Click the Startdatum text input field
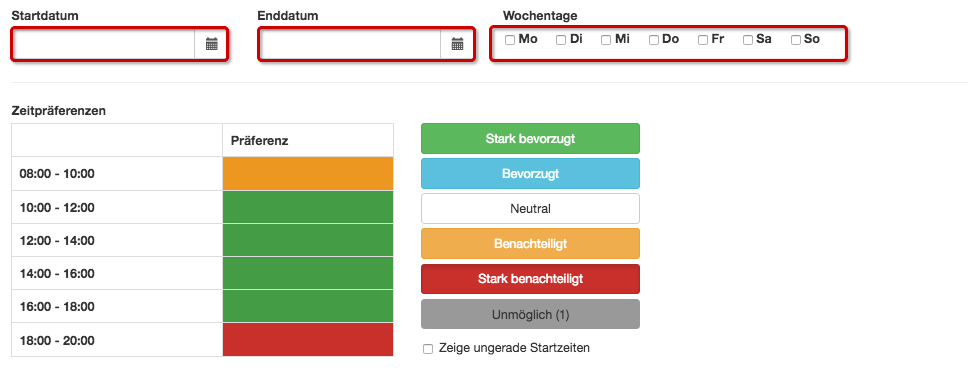The height and width of the screenshot is (370, 969). 104,44
